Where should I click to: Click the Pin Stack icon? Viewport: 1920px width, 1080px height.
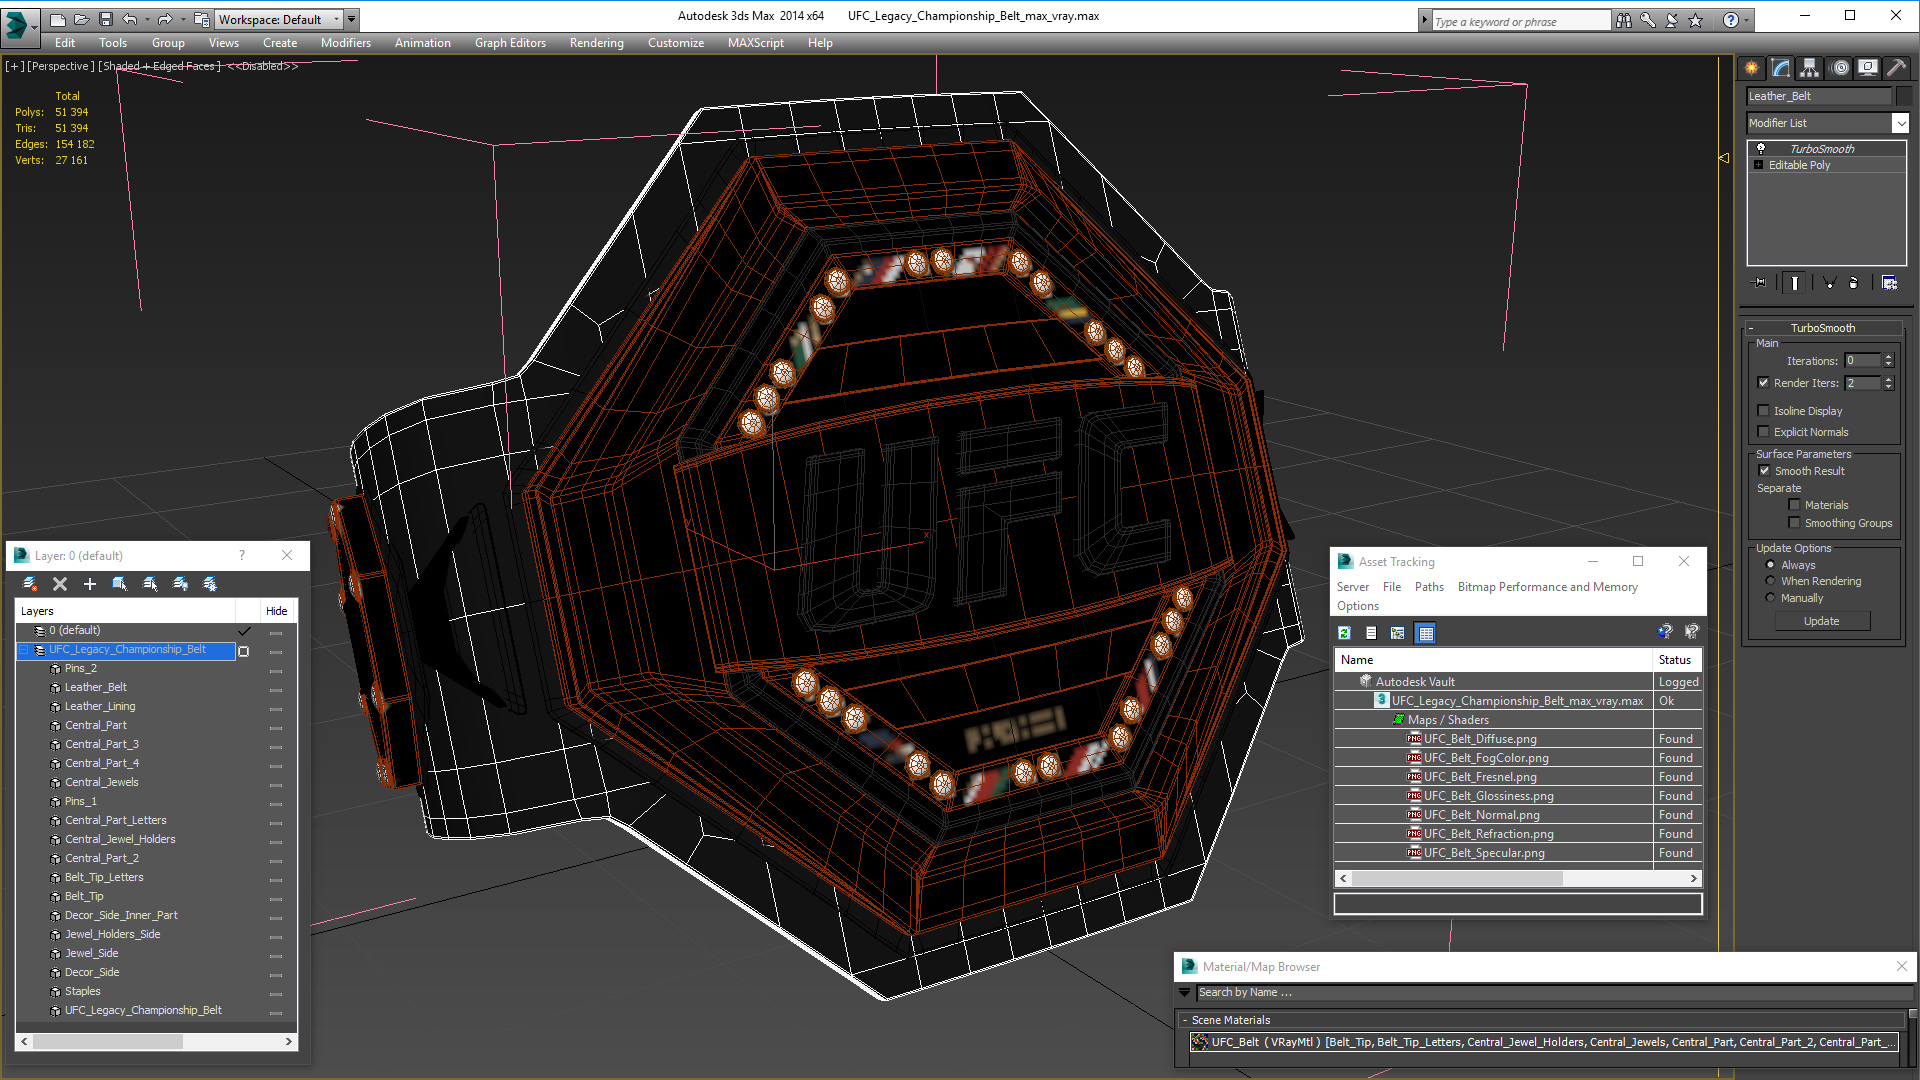(1761, 283)
